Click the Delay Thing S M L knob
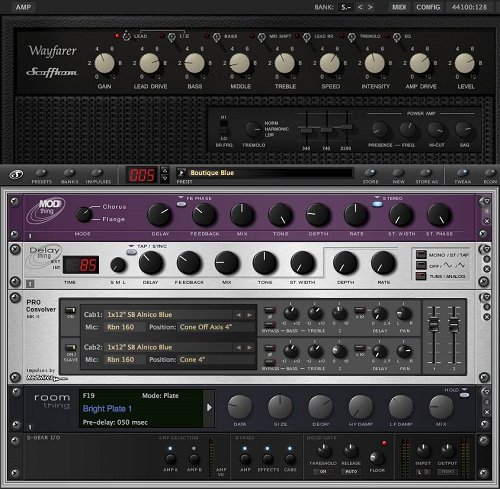The width and height of the screenshot is (500, 489). (118, 265)
